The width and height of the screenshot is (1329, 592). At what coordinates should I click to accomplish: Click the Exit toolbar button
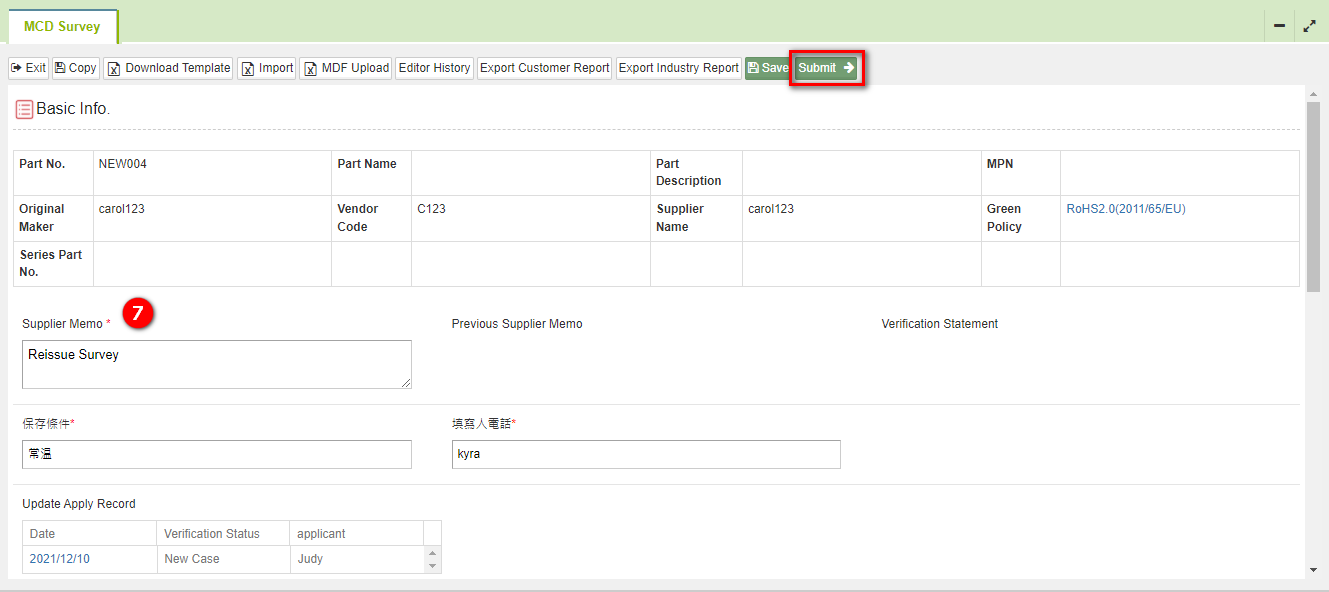[29, 68]
